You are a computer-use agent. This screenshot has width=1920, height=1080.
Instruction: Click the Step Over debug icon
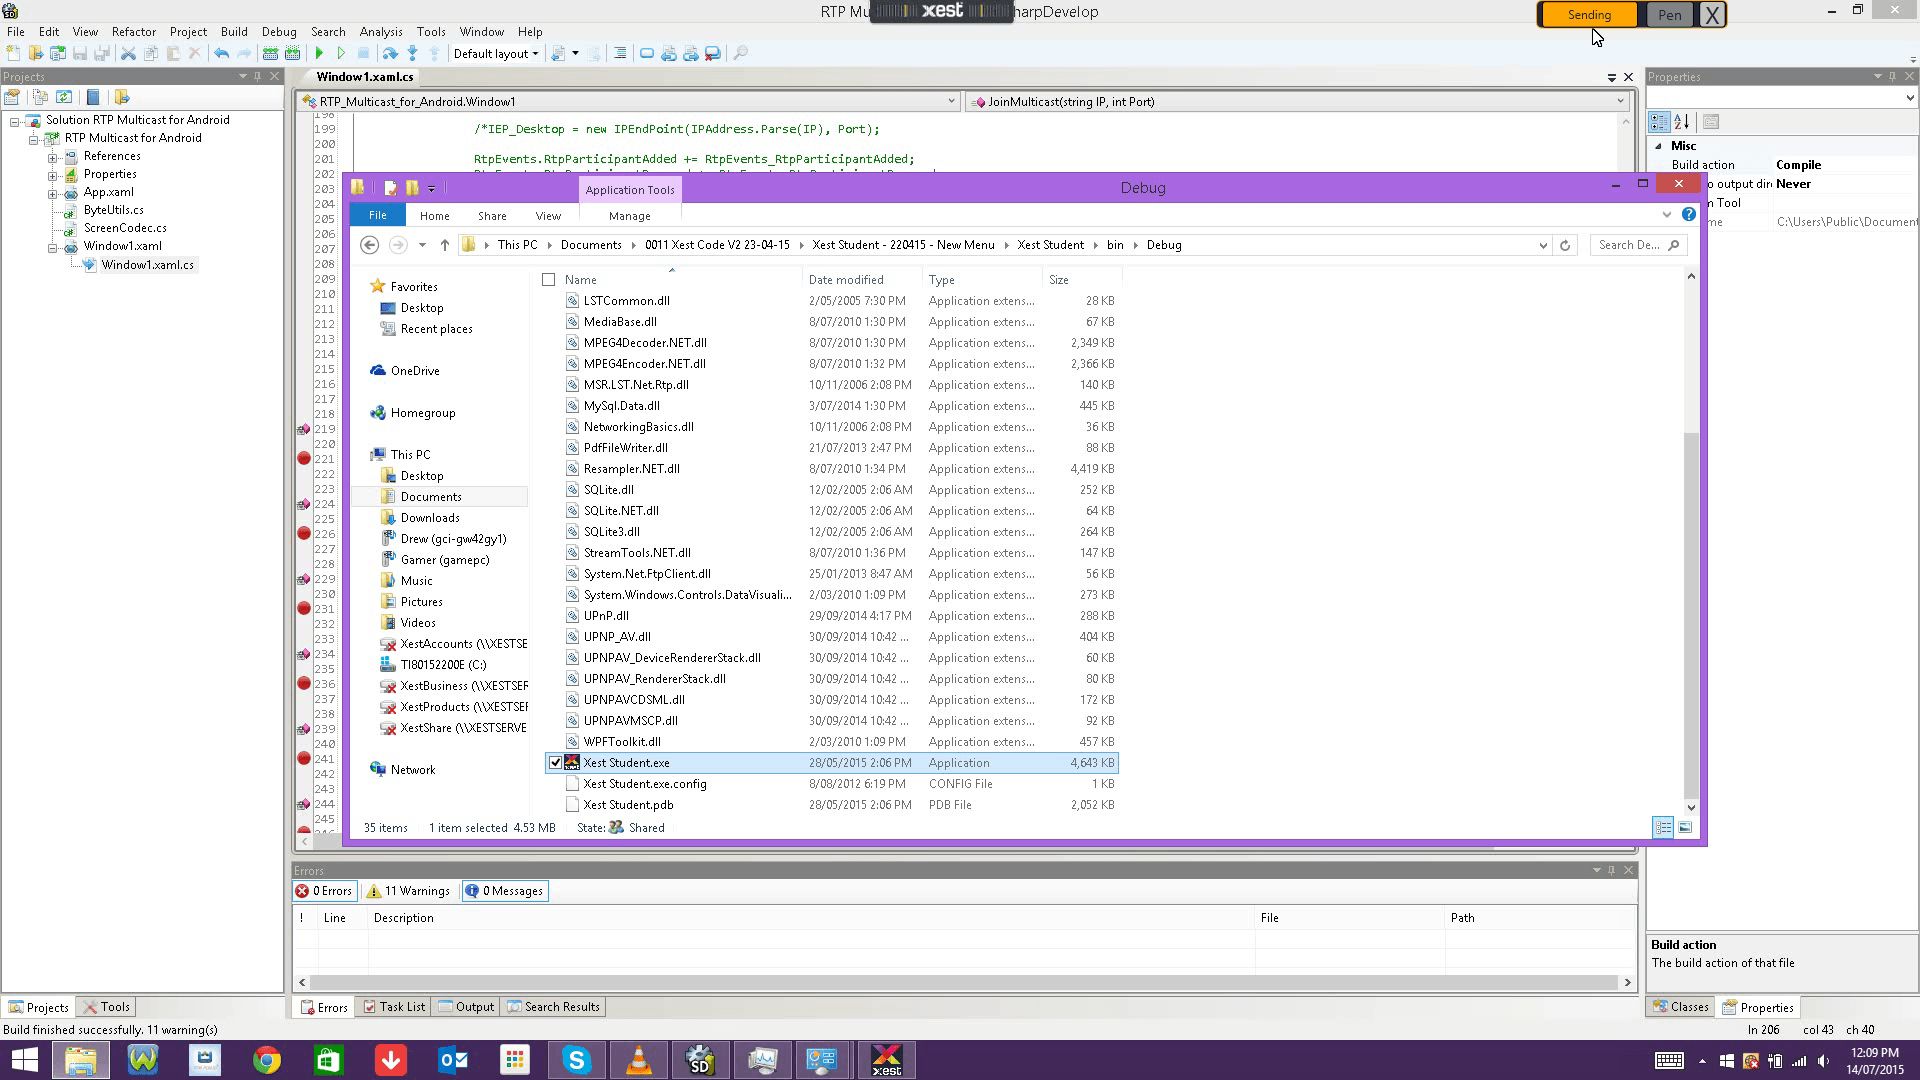(390, 53)
